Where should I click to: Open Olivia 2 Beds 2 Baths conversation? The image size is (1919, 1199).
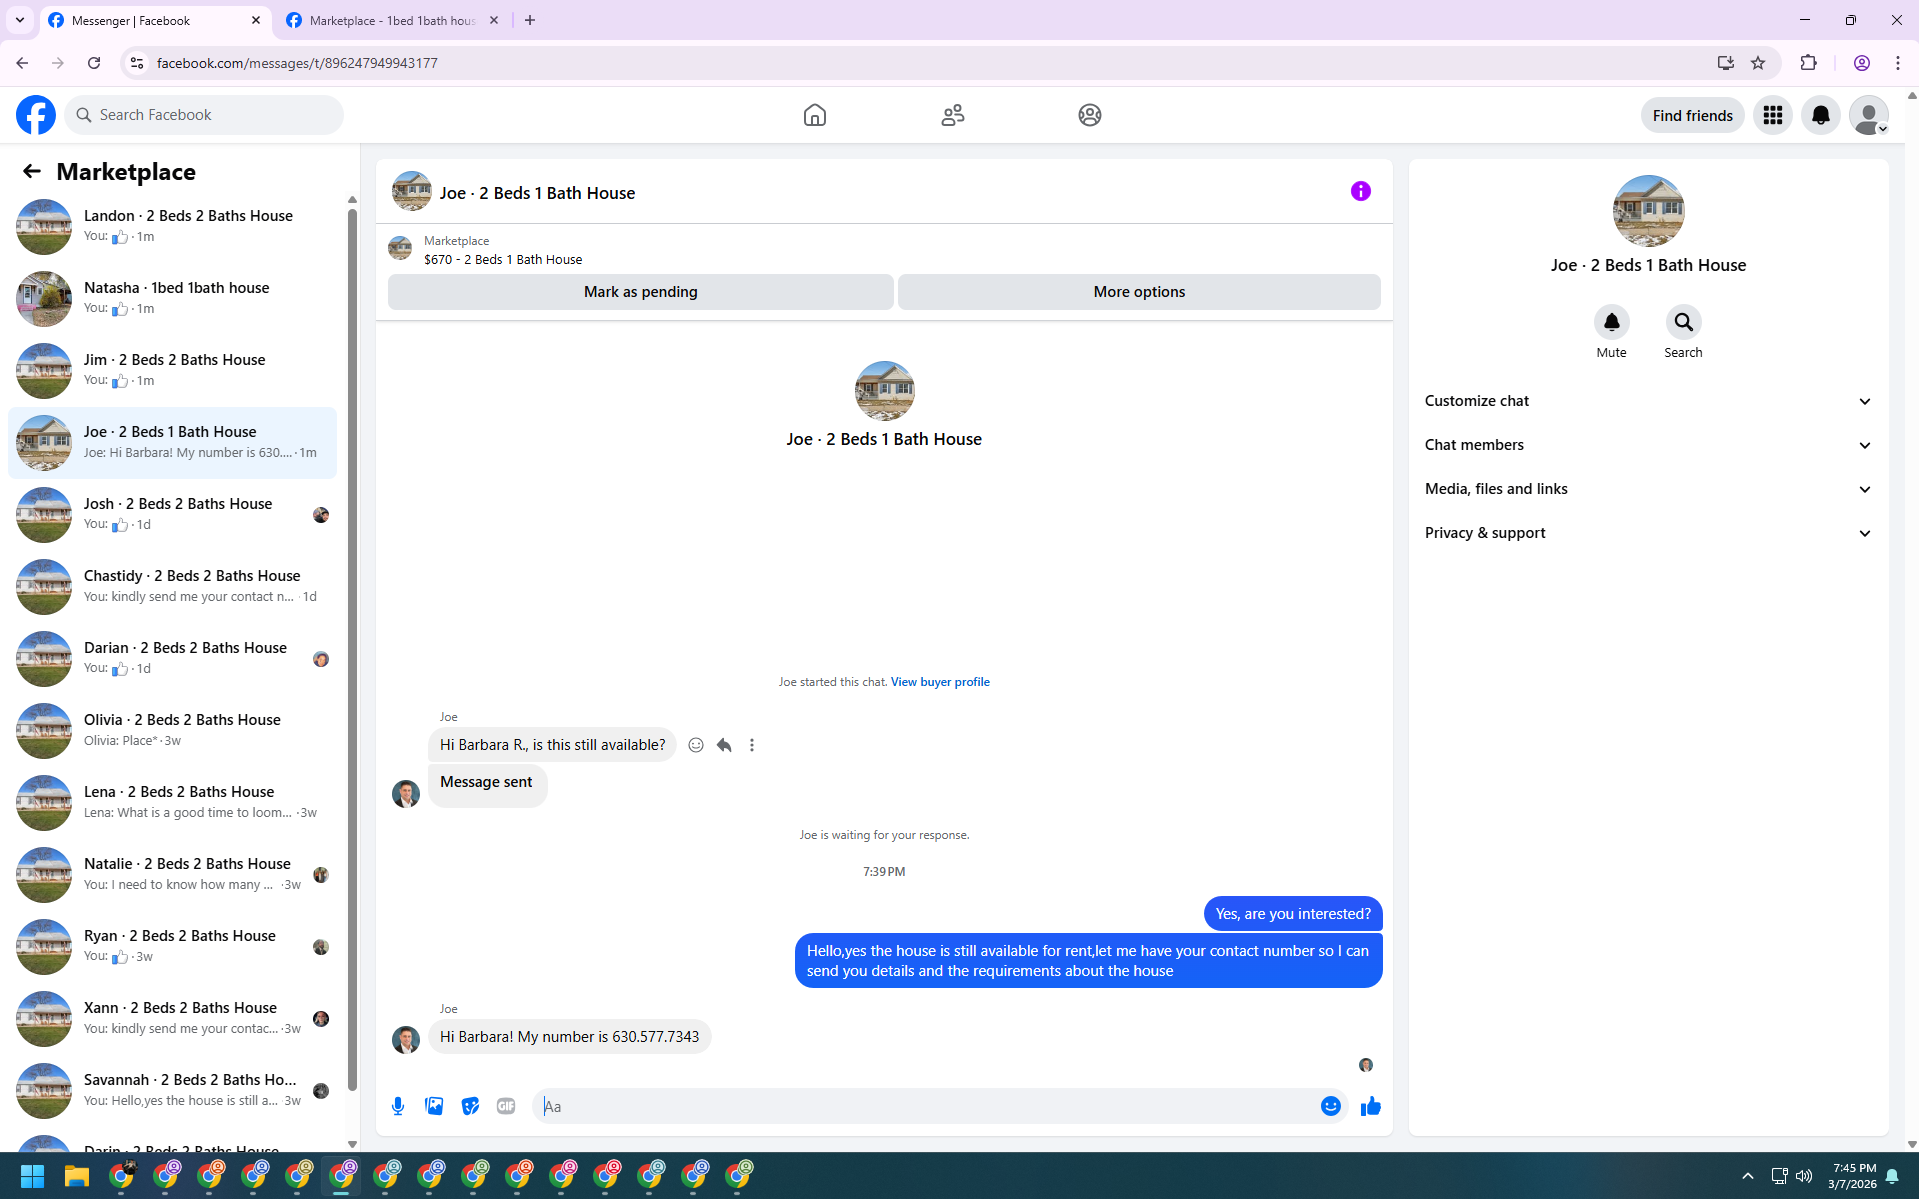coord(173,731)
